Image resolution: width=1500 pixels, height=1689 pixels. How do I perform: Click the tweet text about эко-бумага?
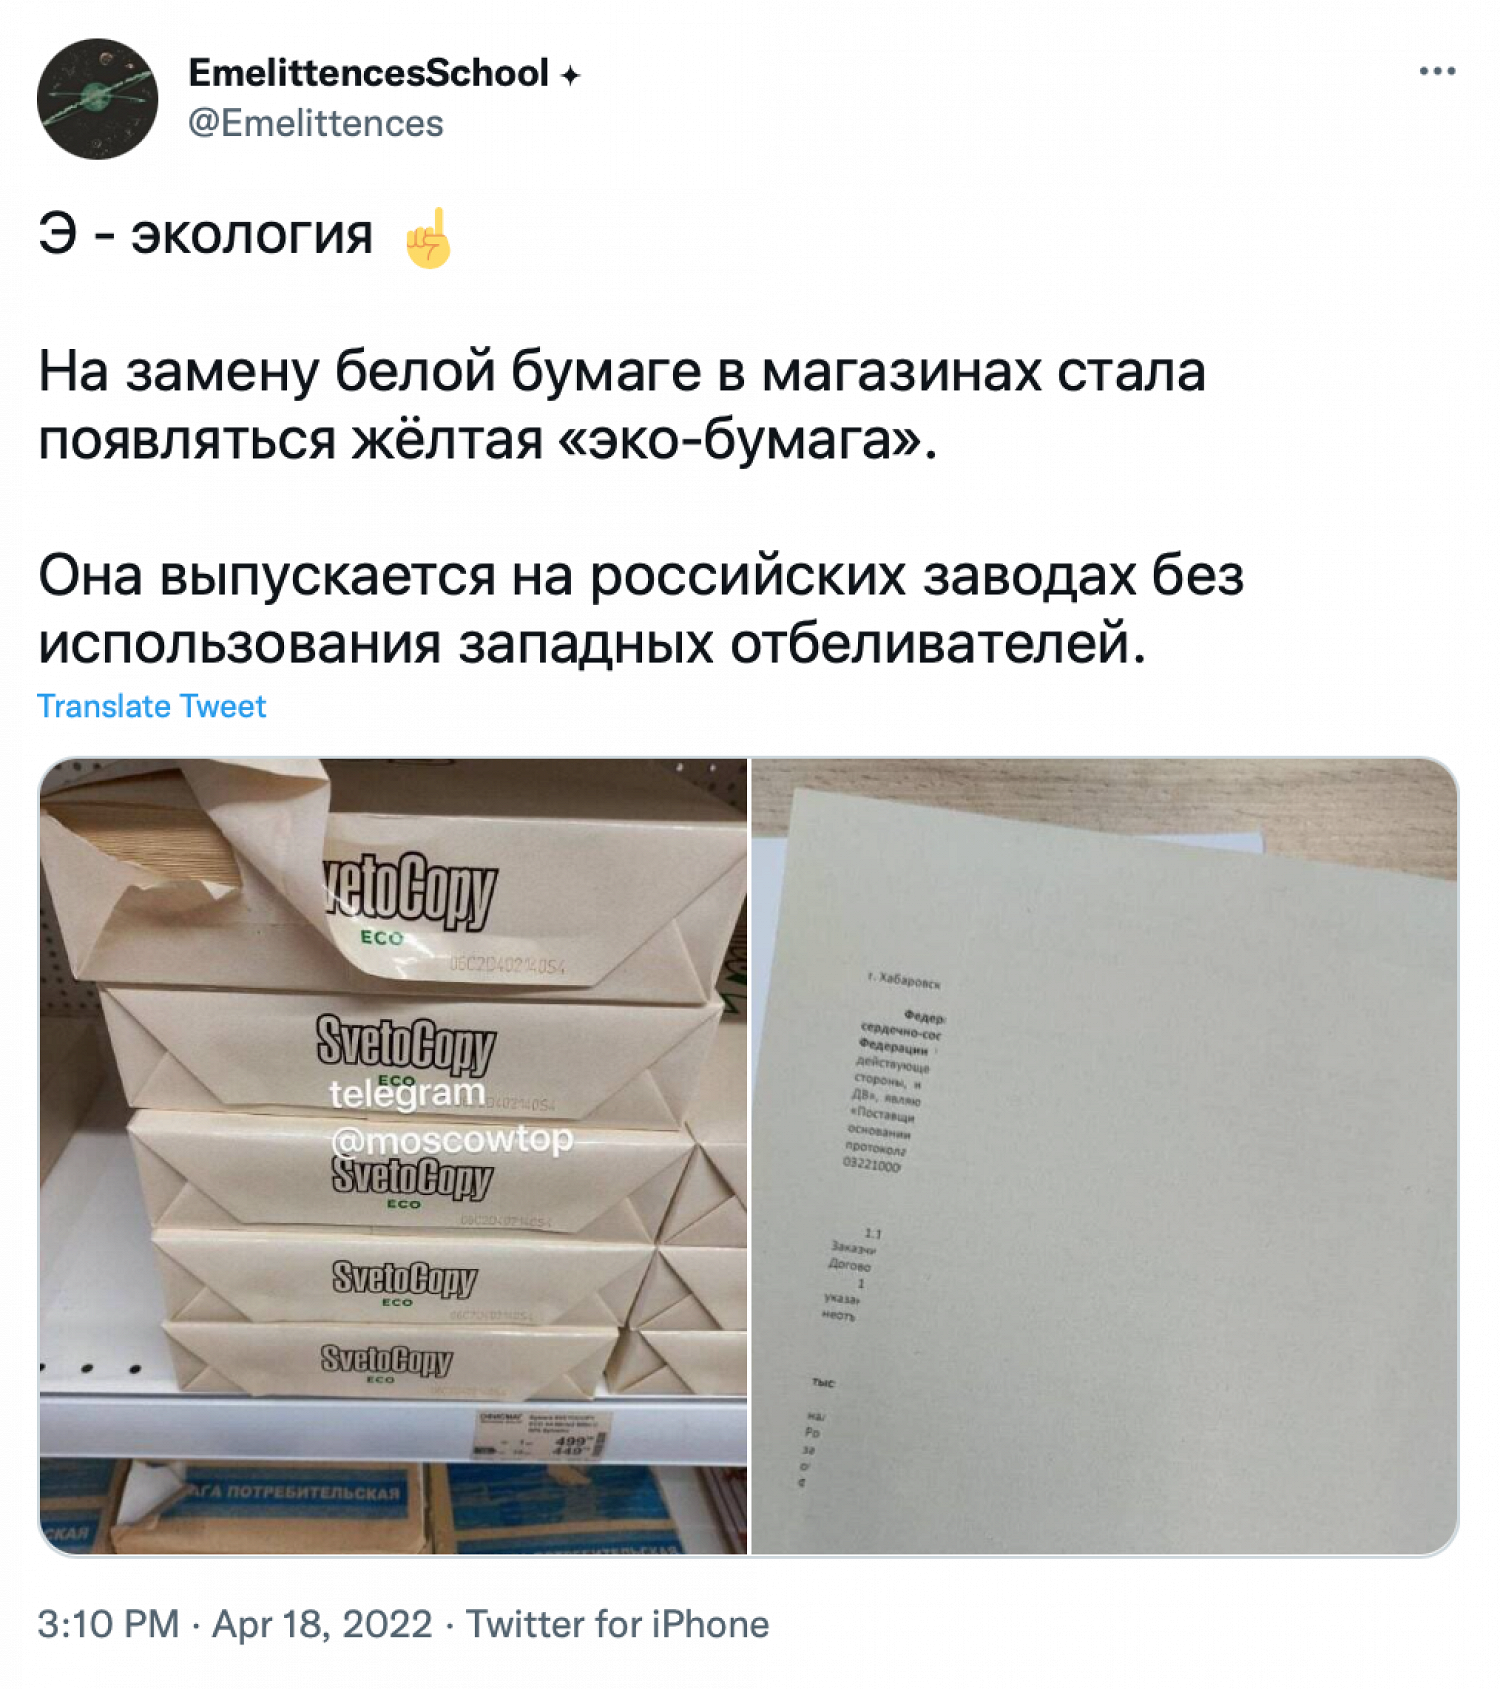tap(622, 405)
